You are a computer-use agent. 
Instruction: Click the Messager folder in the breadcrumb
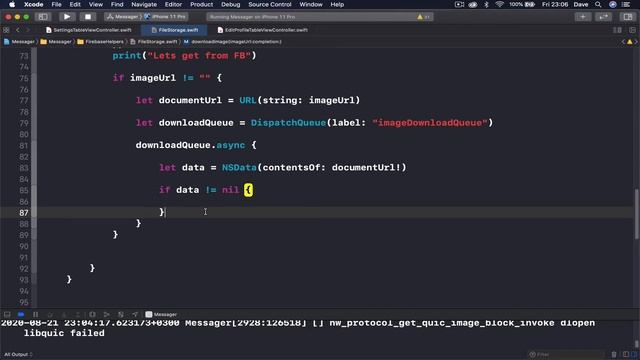(56, 42)
